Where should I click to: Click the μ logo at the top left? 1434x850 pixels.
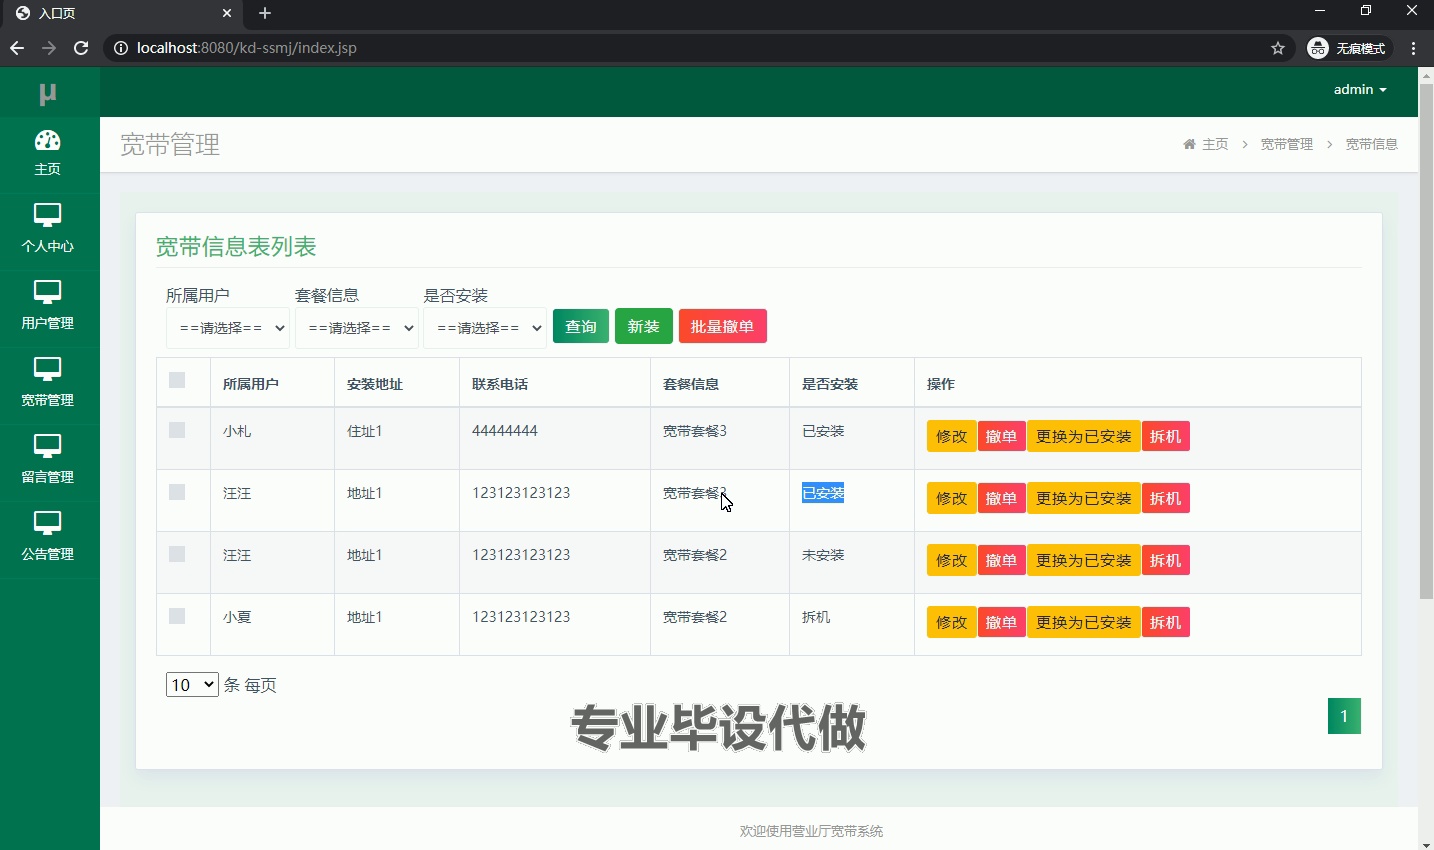[47, 92]
